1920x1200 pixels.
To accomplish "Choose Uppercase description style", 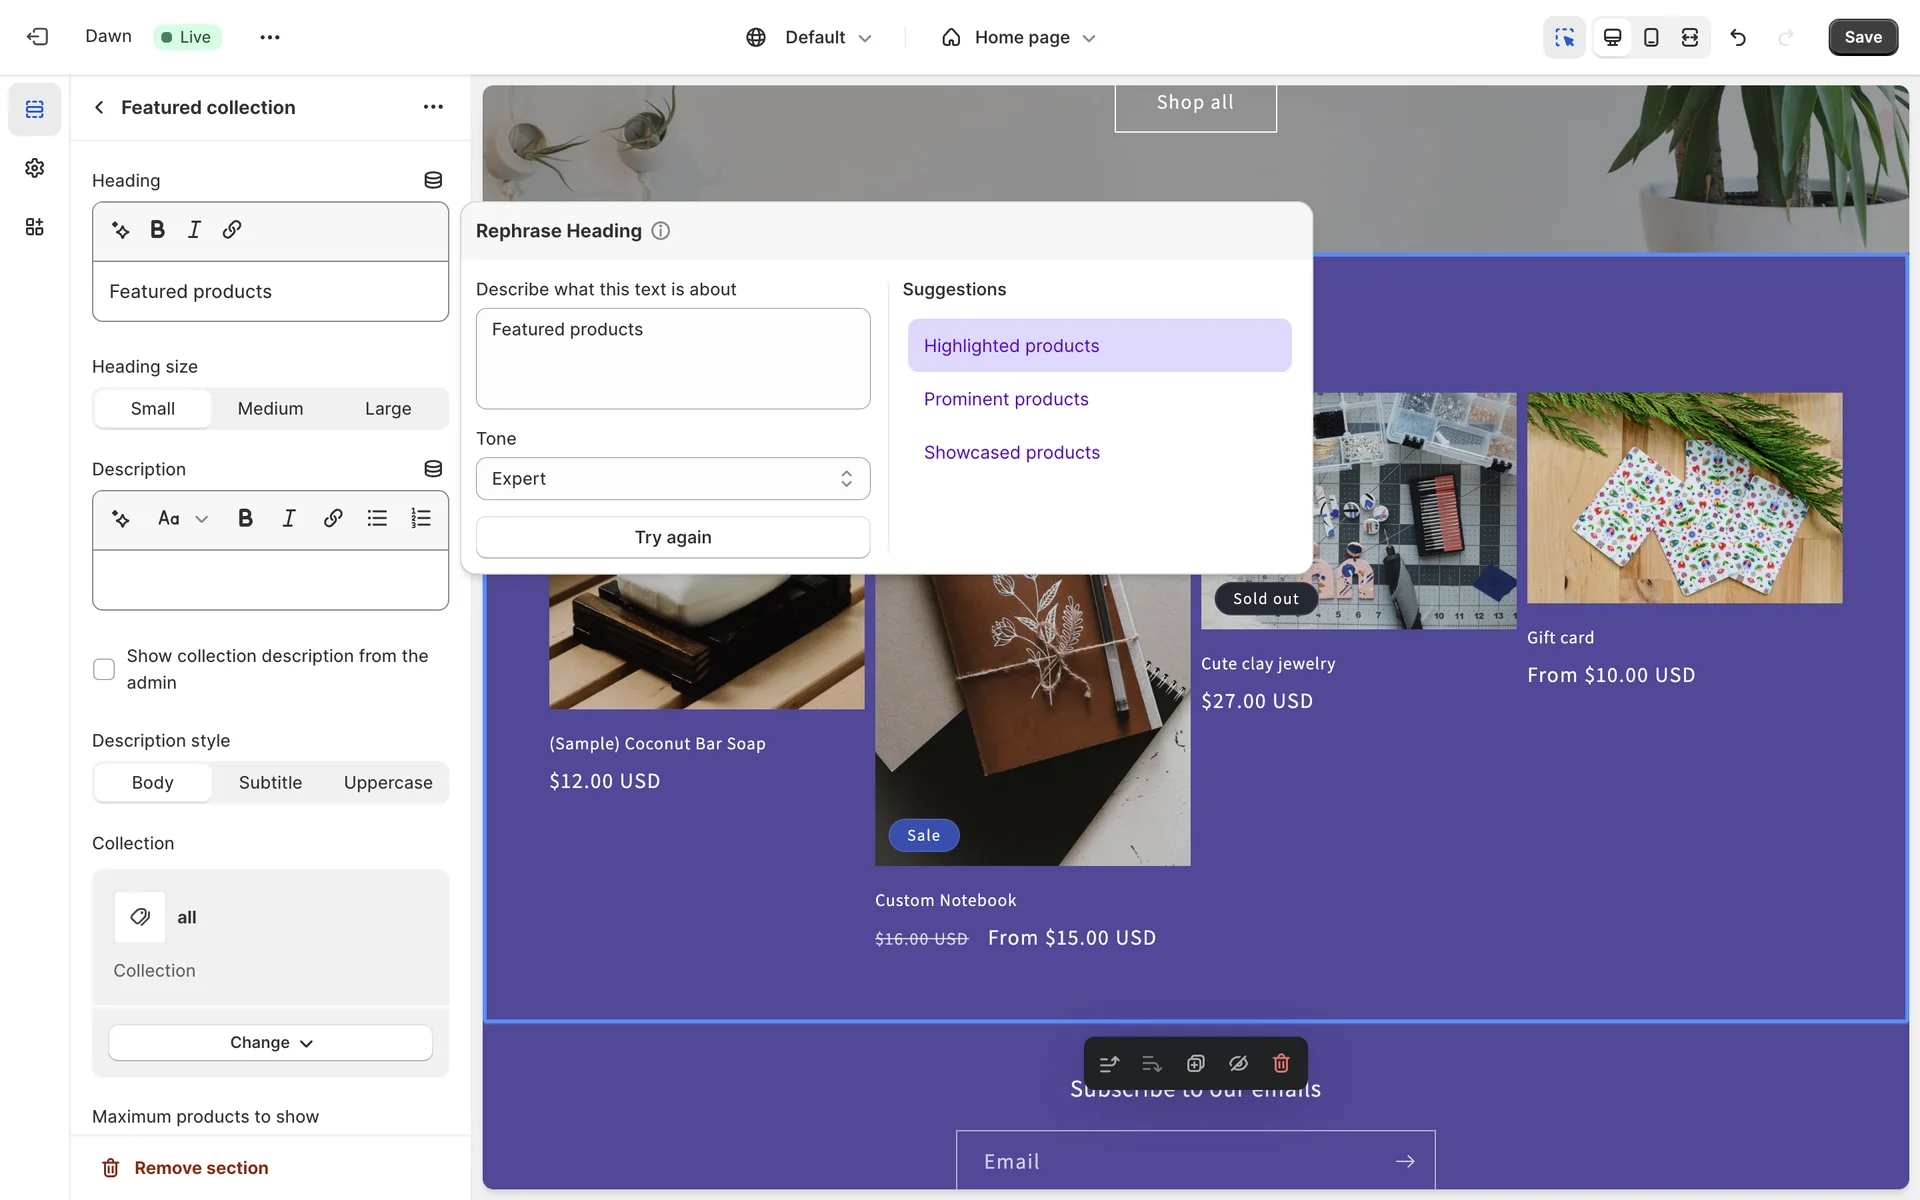I will pos(388,783).
